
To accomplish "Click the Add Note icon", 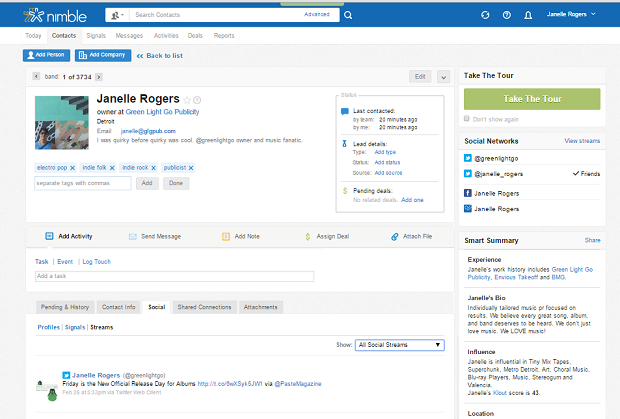I will 226,237.
